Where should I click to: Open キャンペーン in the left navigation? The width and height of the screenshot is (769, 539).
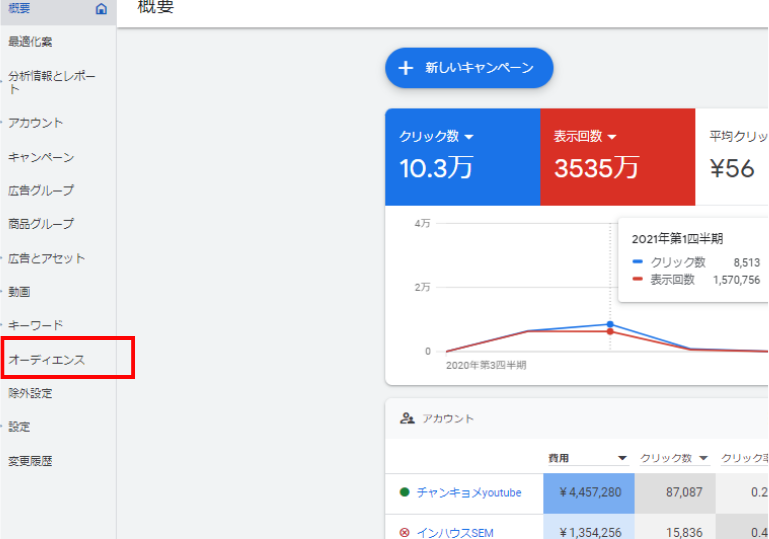(41, 157)
